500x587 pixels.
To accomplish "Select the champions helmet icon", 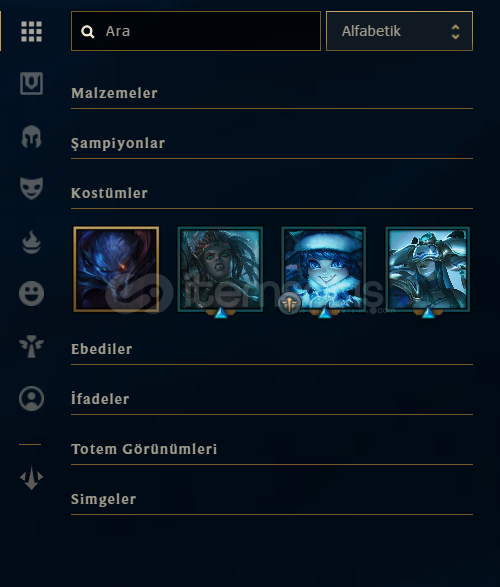I will pos(31,137).
